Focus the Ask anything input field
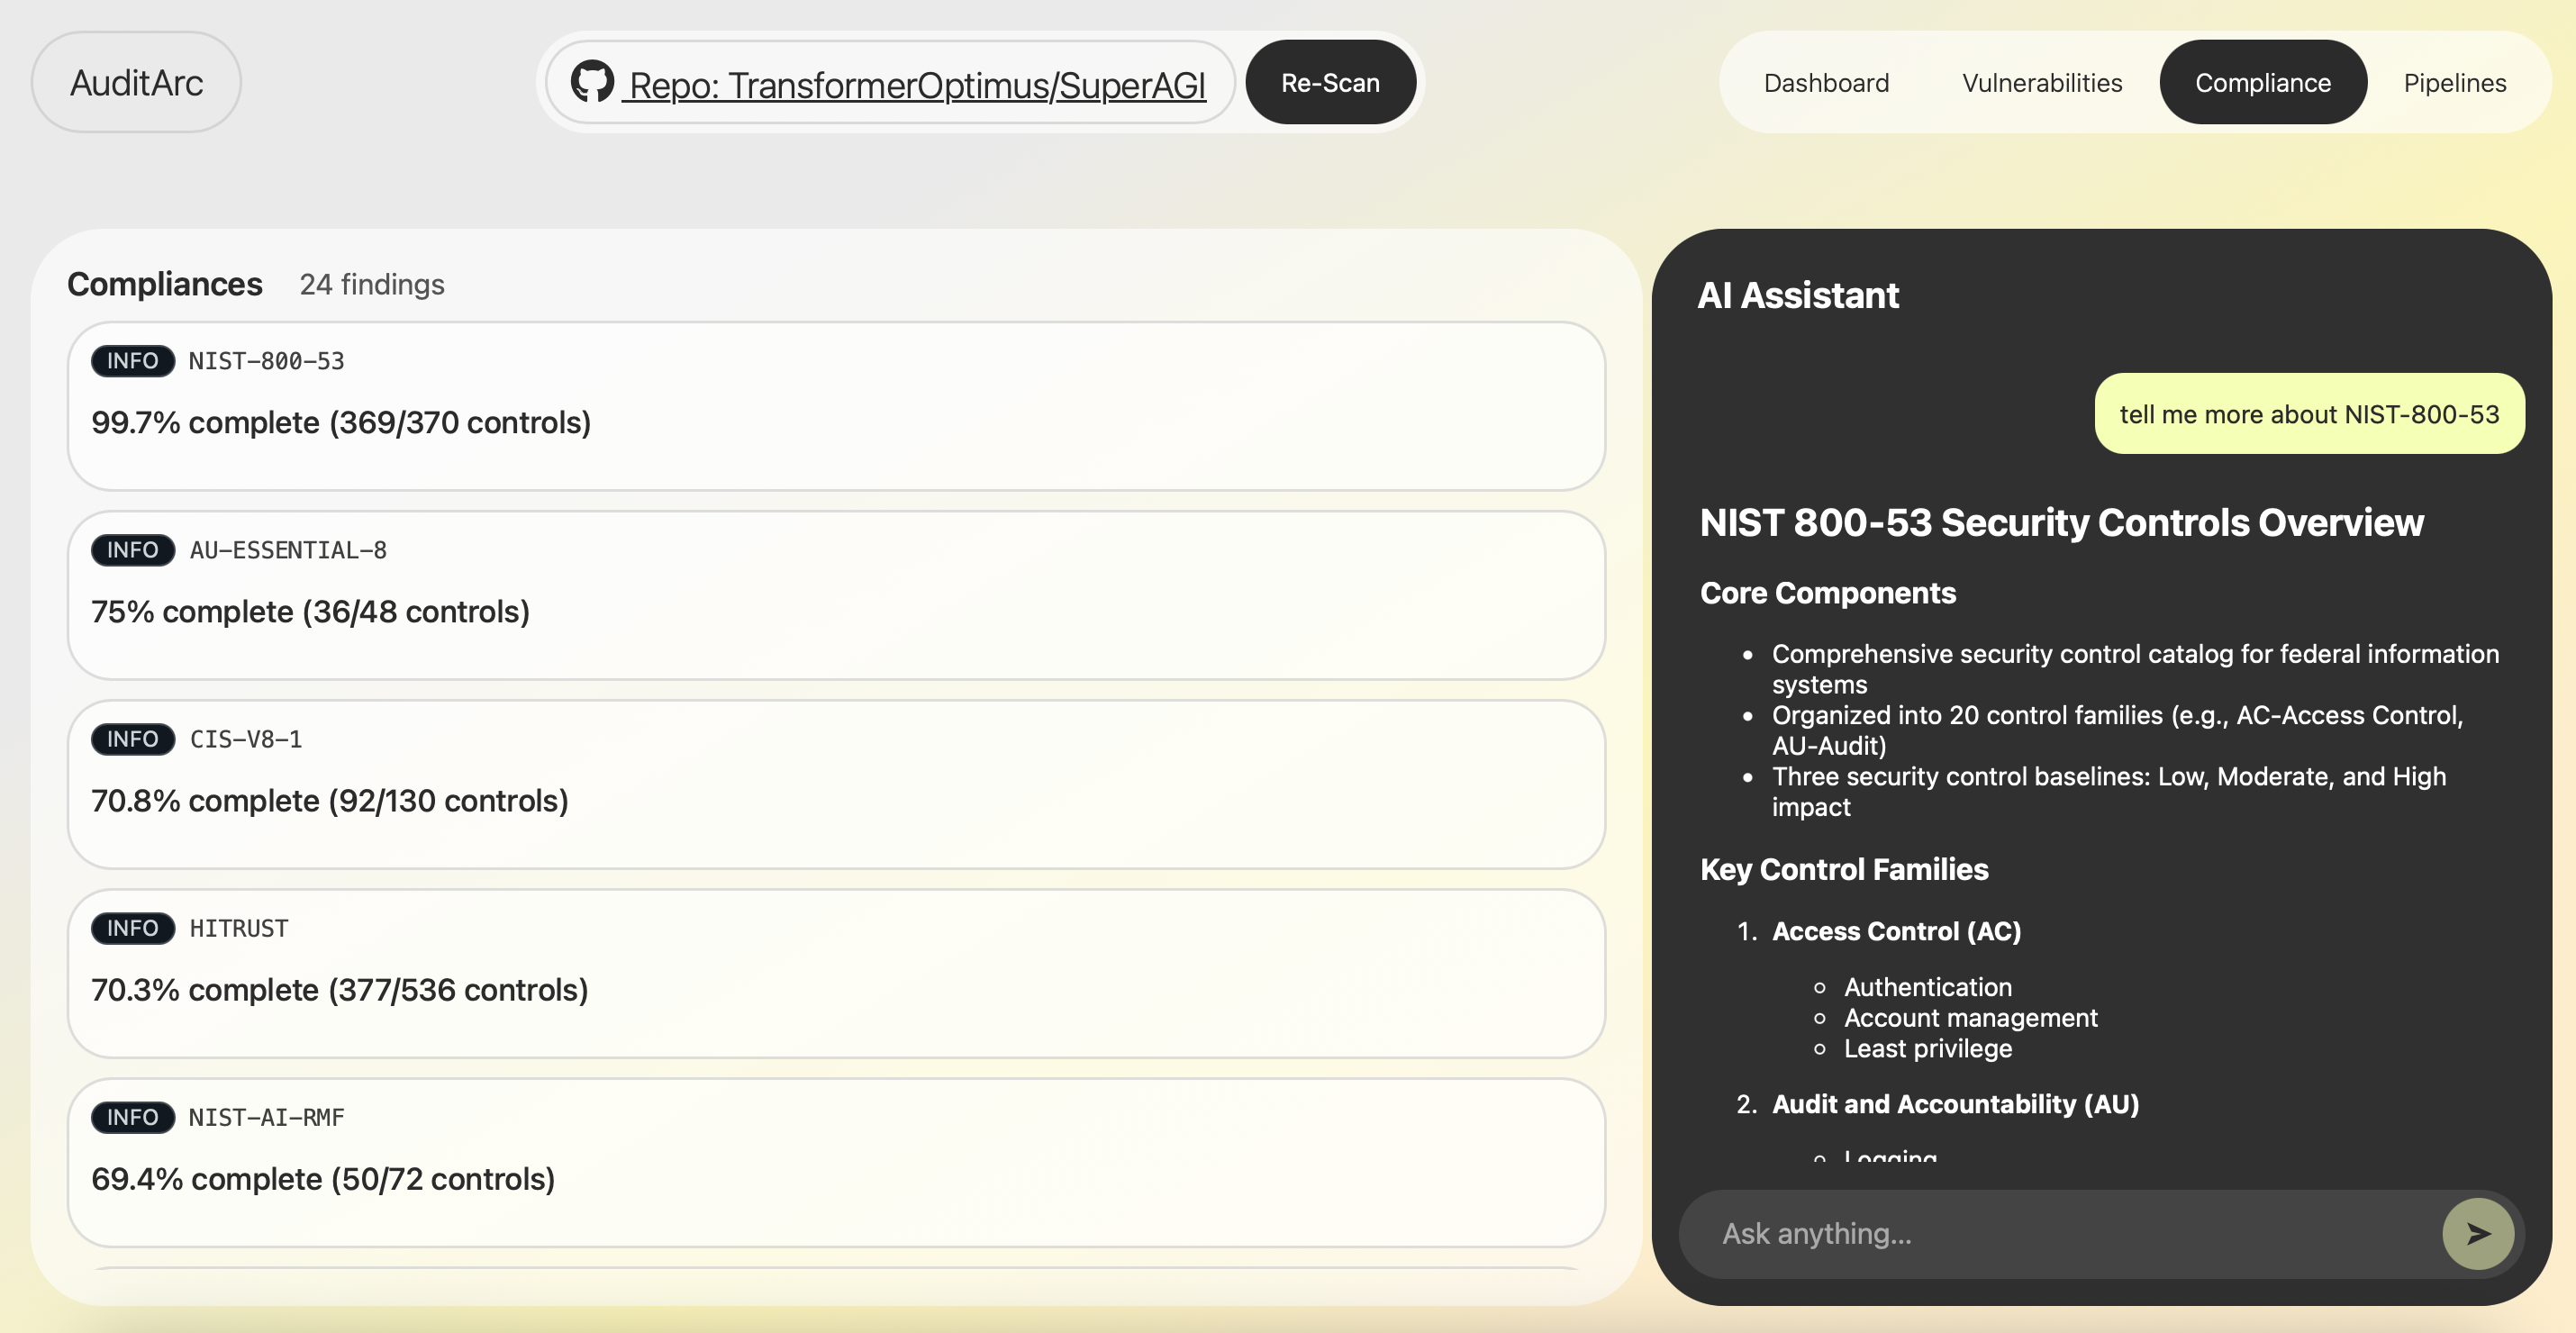 [2060, 1234]
